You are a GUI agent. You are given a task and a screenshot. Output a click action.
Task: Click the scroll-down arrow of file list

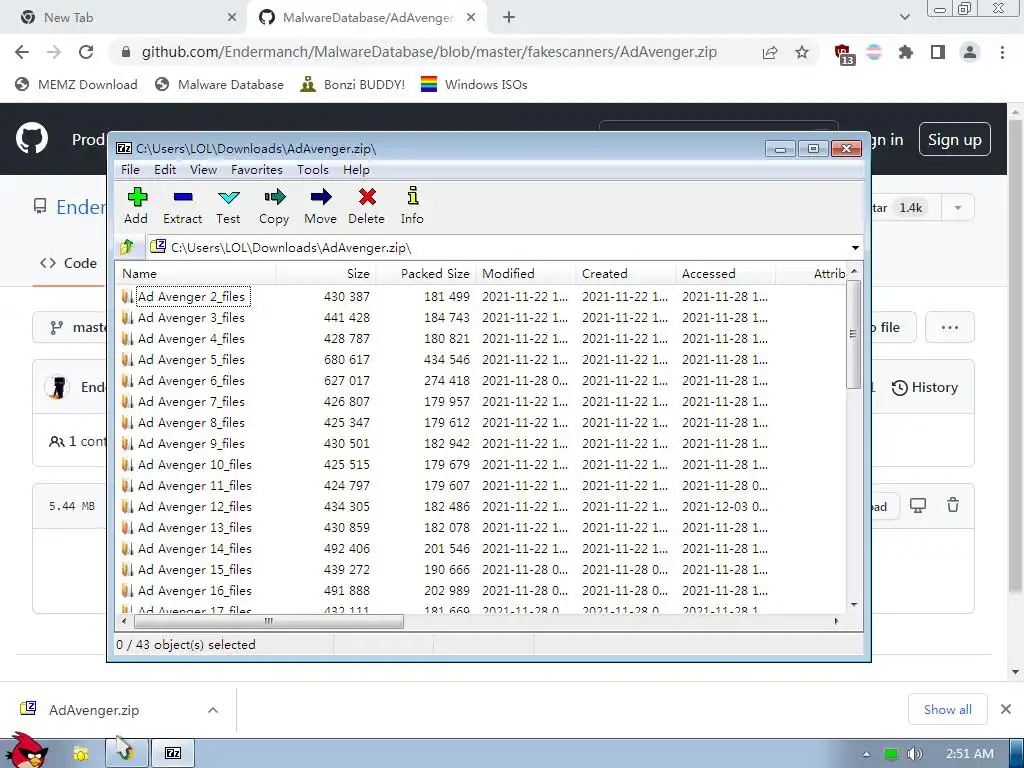click(854, 605)
